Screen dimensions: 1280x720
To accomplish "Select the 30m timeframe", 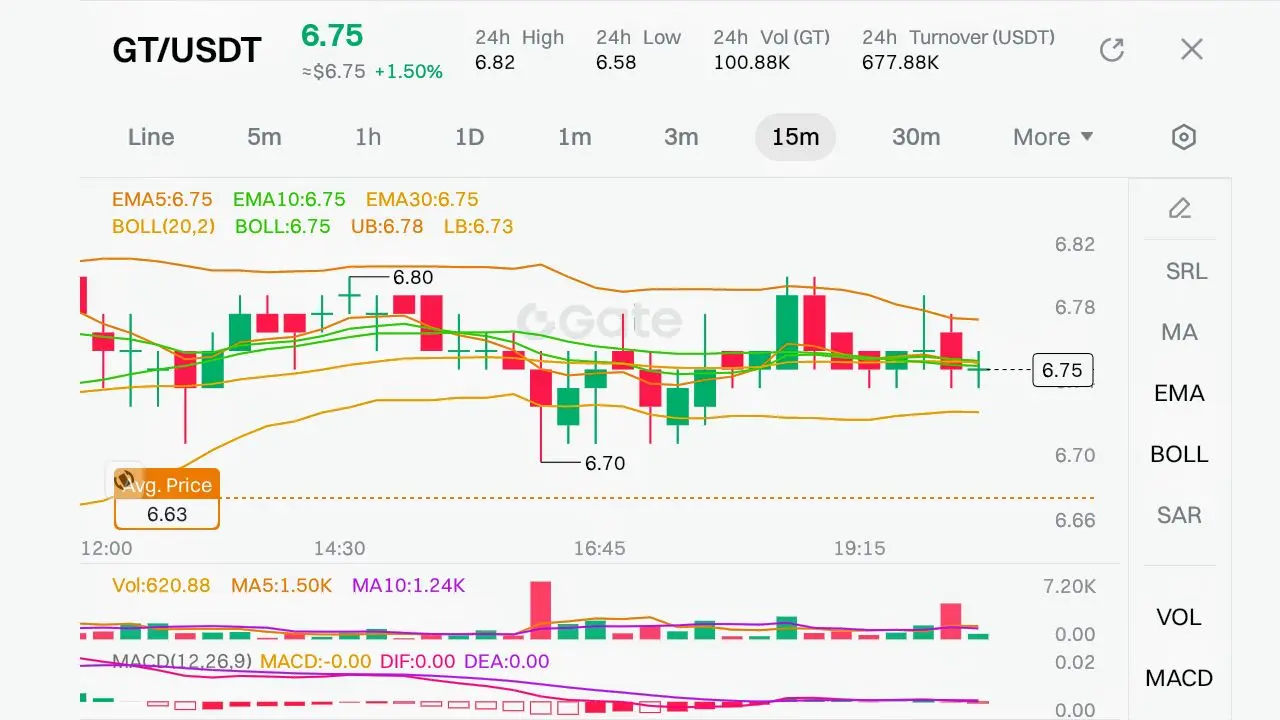I will [x=916, y=137].
